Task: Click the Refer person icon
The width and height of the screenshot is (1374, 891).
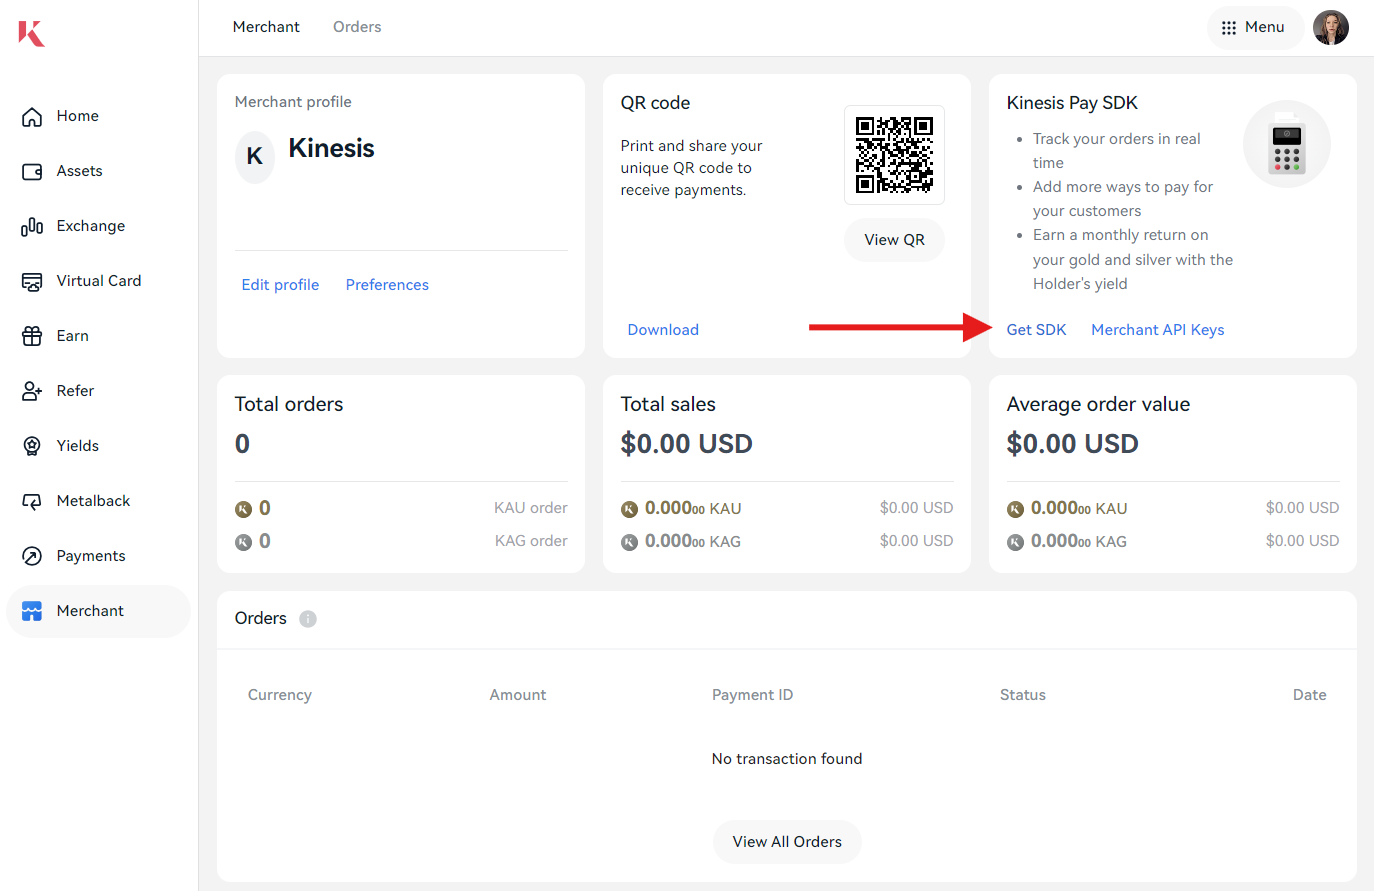Action: point(32,392)
